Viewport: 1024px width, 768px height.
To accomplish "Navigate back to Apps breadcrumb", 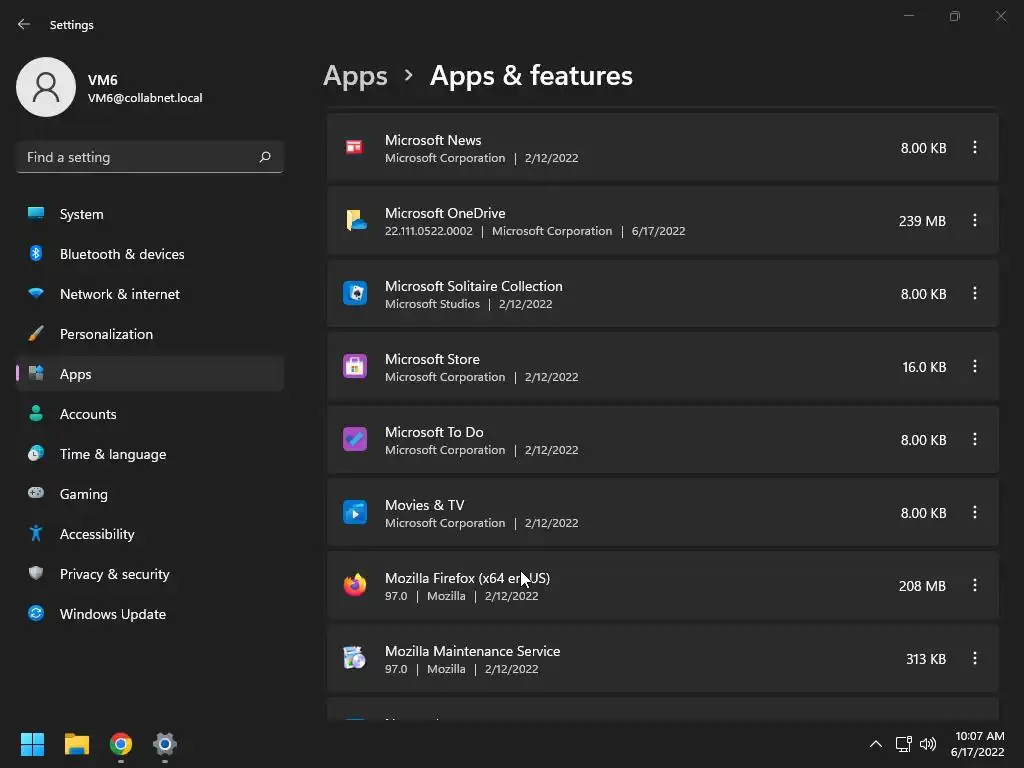I will click(355, 76).
